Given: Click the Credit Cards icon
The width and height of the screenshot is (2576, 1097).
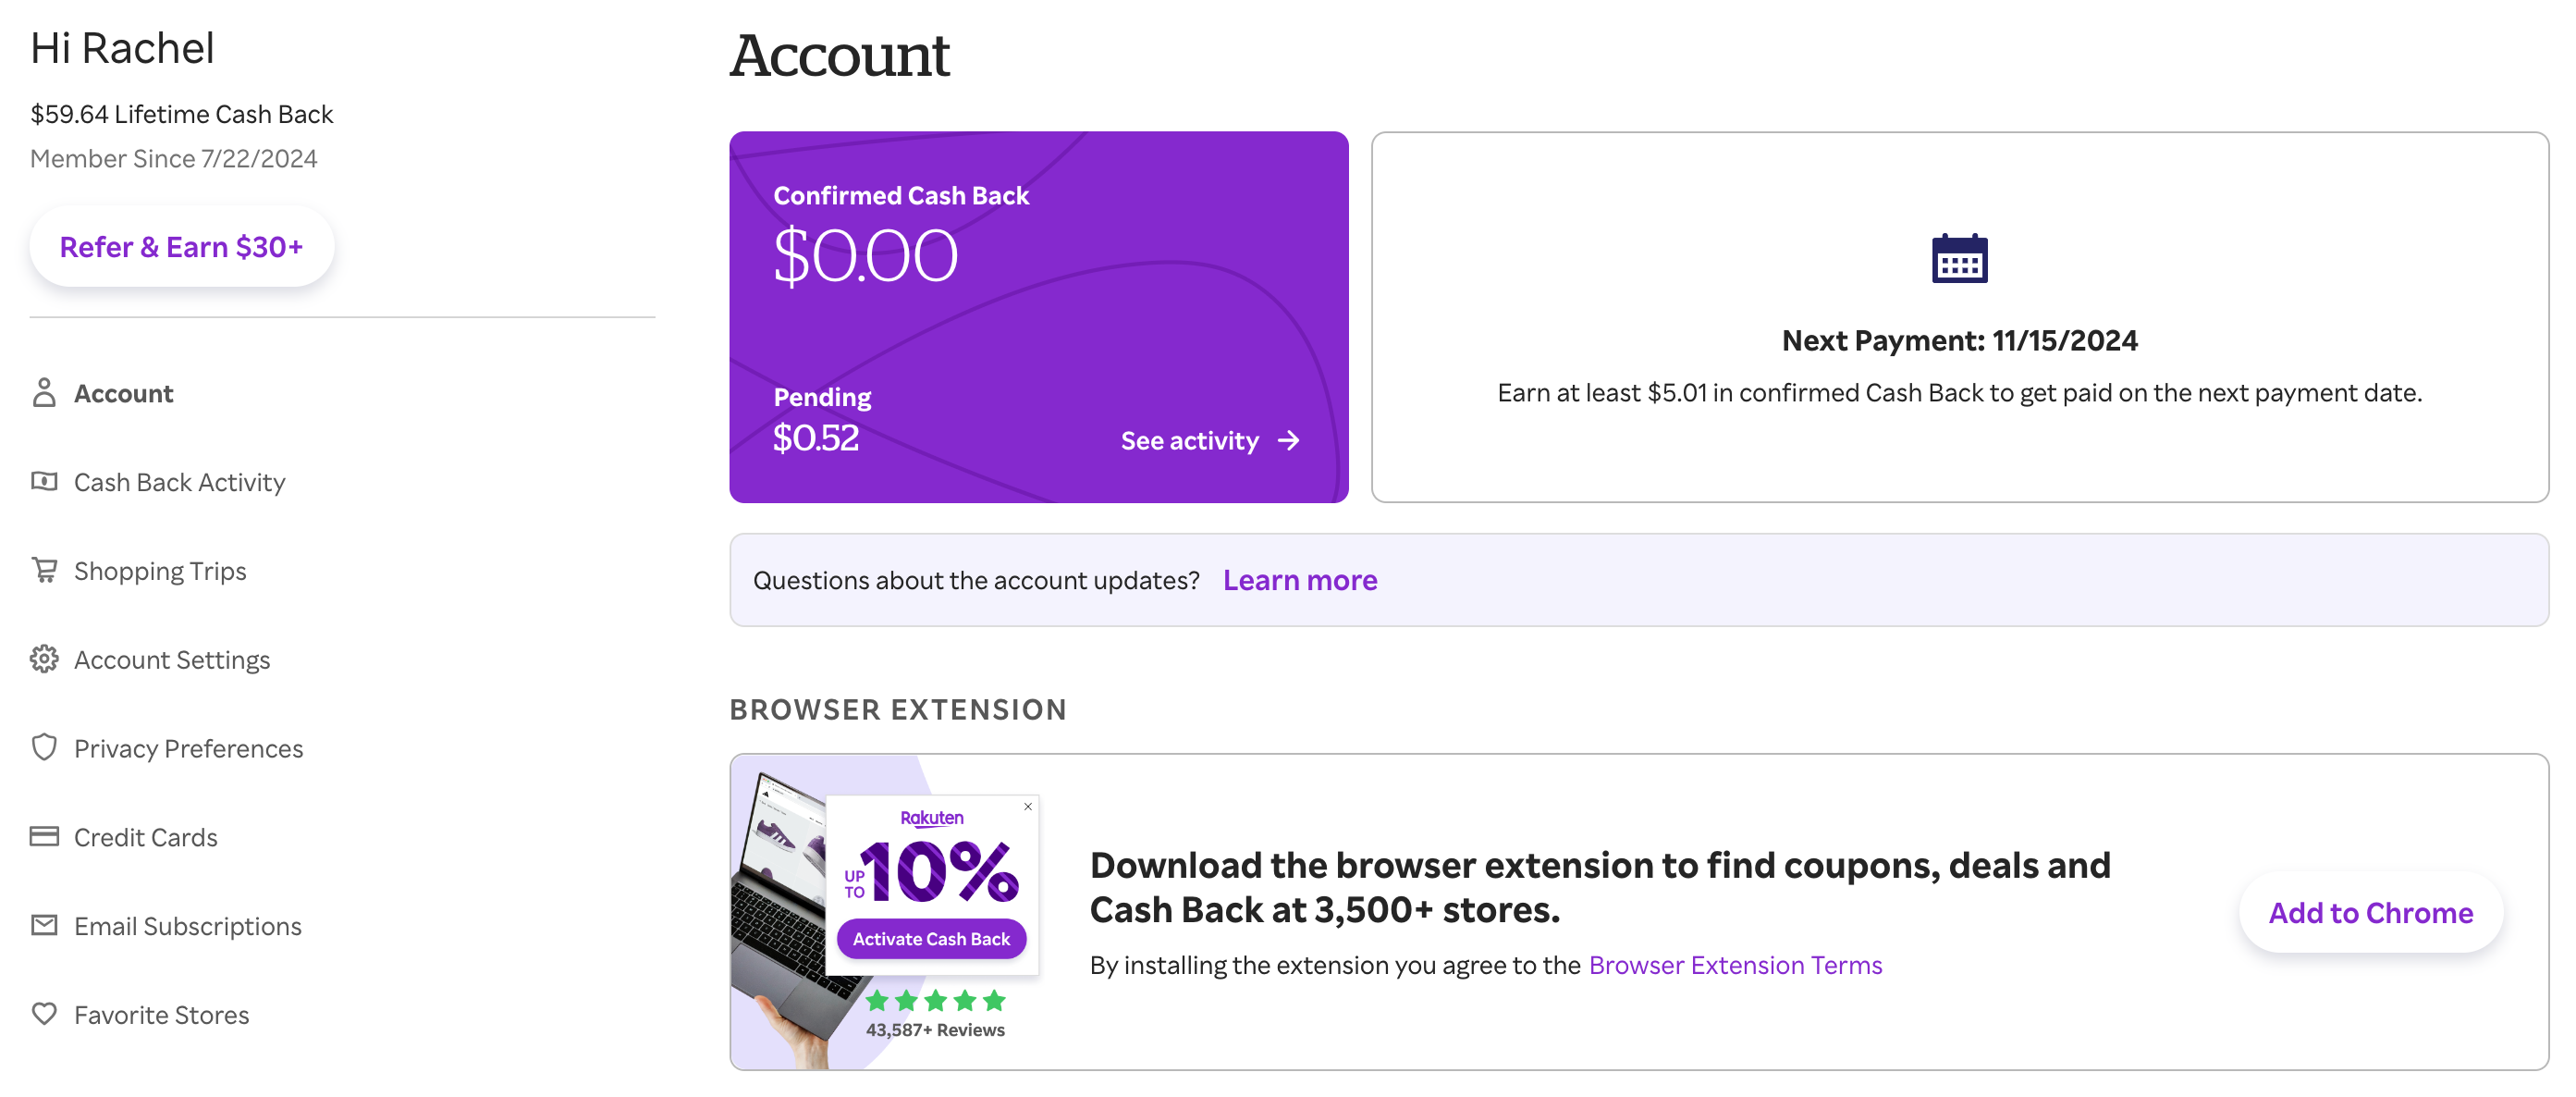Looking at the screenshot, I should (44, 836).
